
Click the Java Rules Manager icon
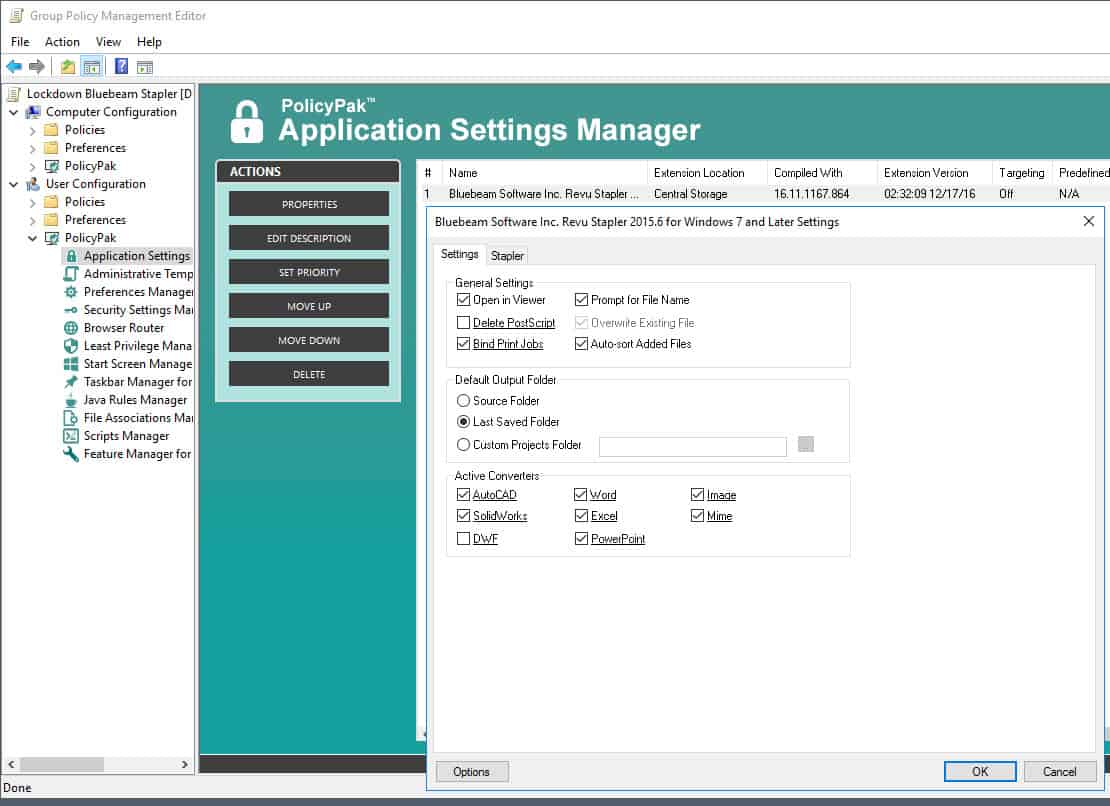(71, 400)
